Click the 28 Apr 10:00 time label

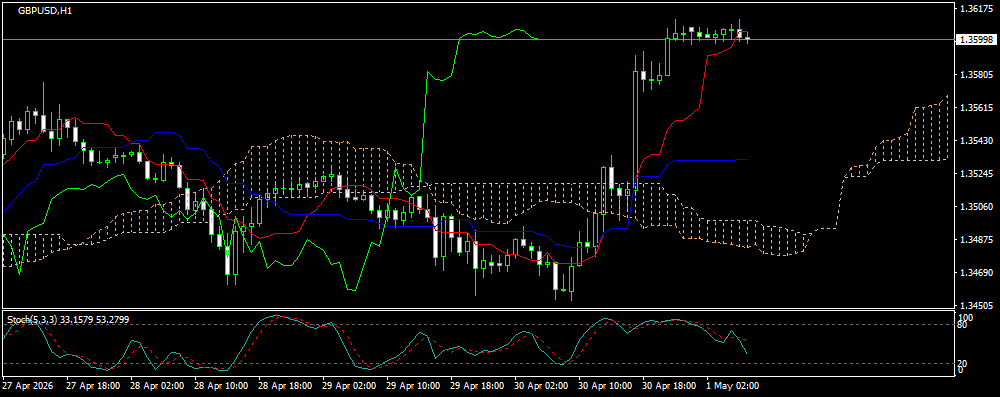click(x=221, y=386)
